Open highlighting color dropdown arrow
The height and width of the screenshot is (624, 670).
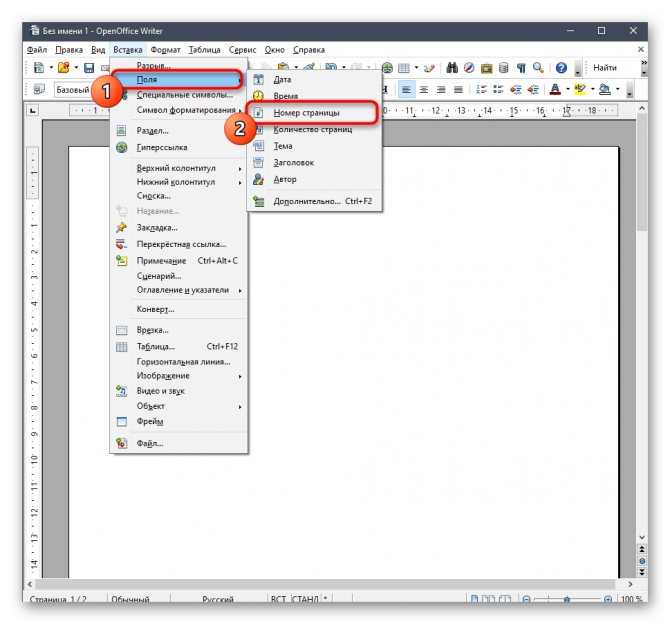pos(592,89)
